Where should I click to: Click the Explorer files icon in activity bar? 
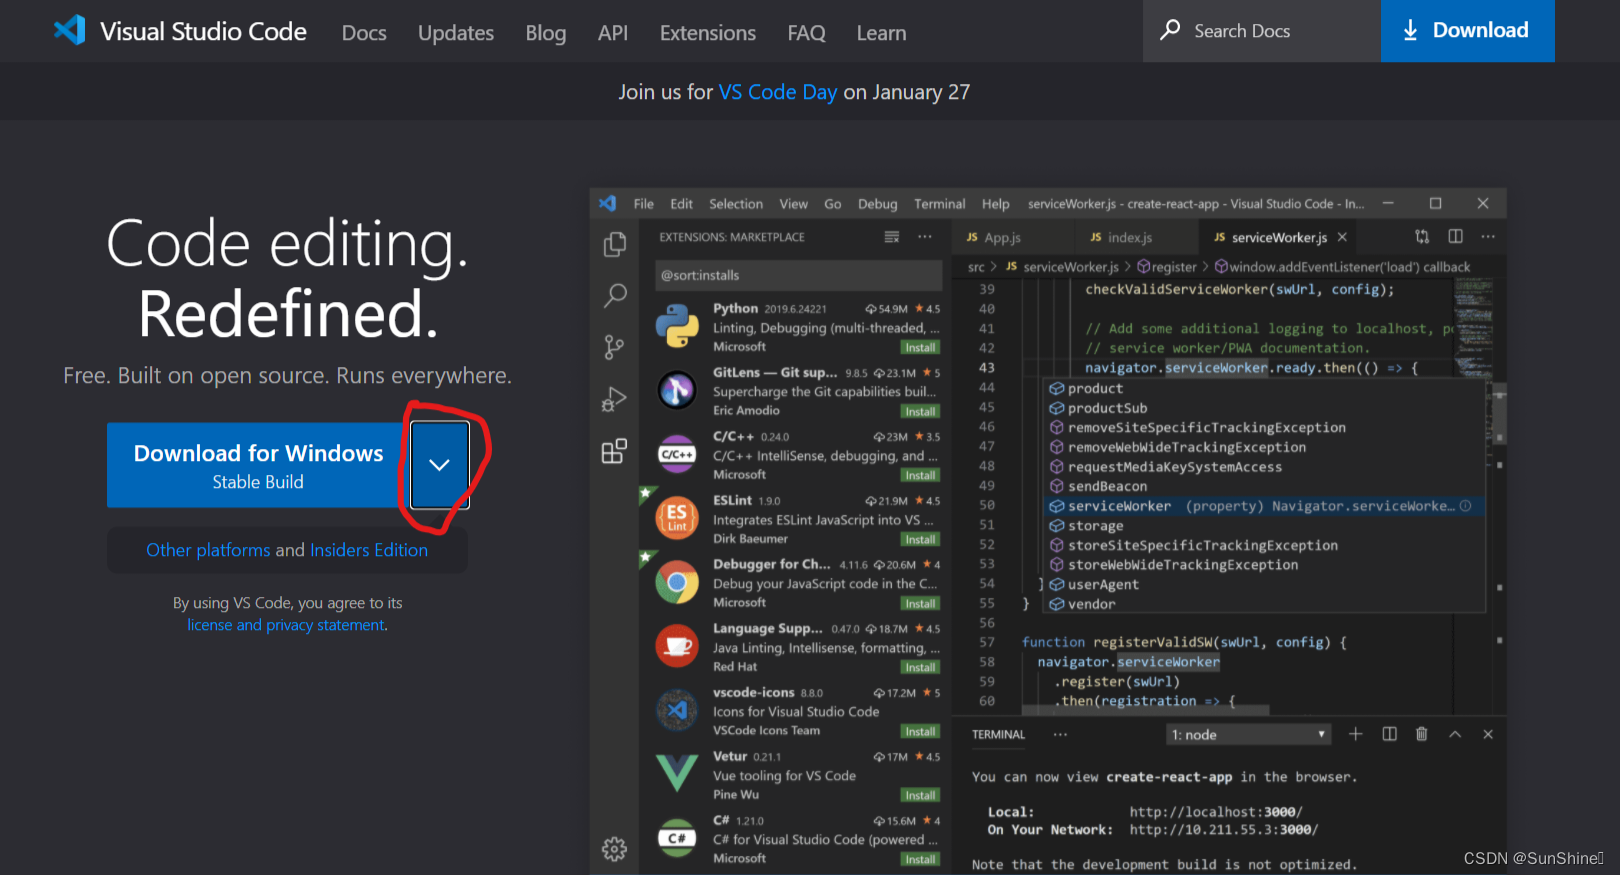click(615, 245)
